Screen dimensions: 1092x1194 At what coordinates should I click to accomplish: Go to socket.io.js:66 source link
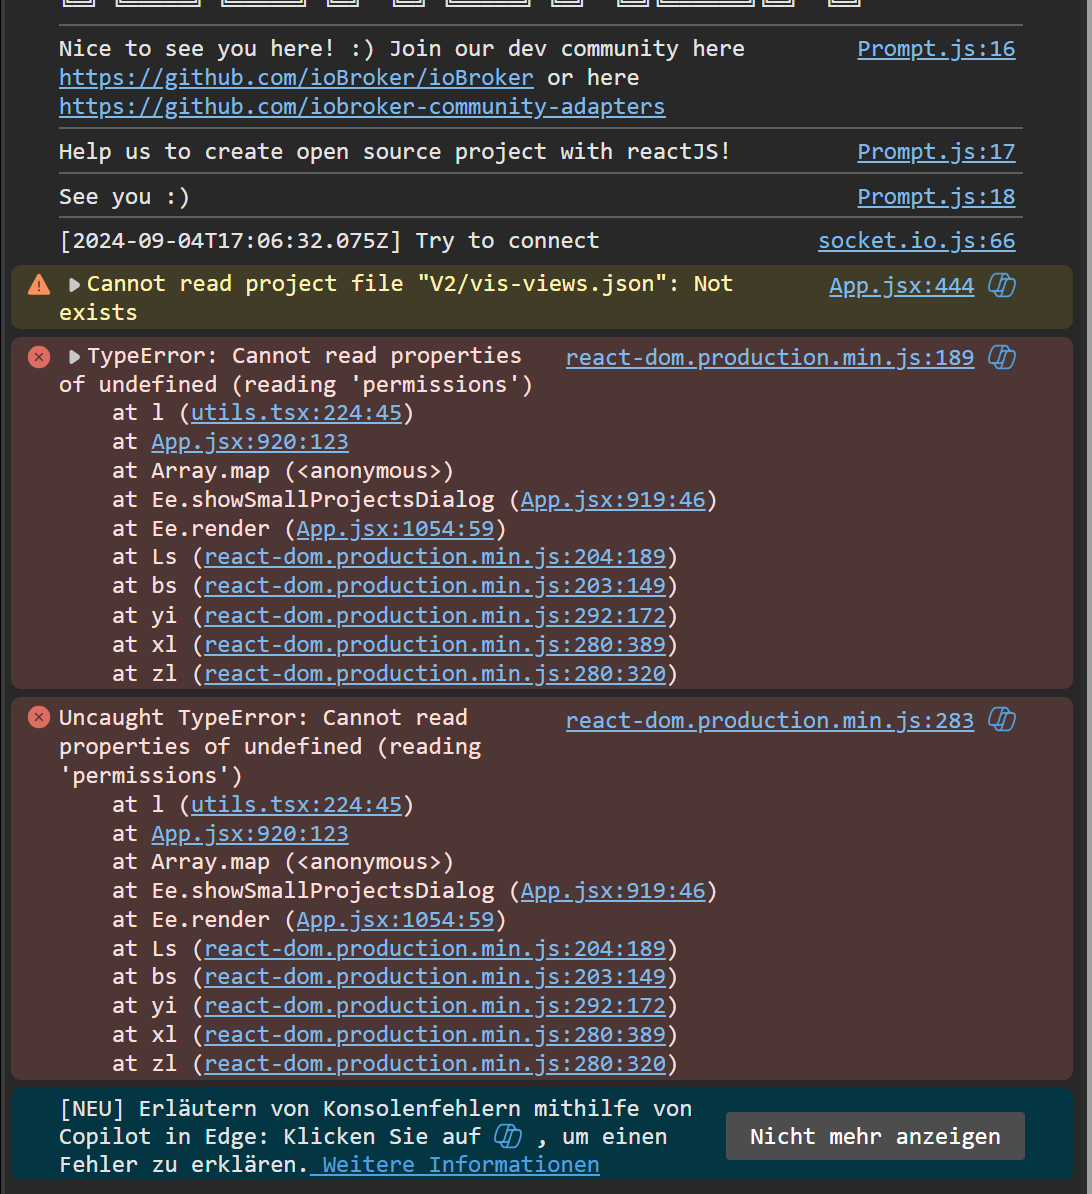(916, 241)
